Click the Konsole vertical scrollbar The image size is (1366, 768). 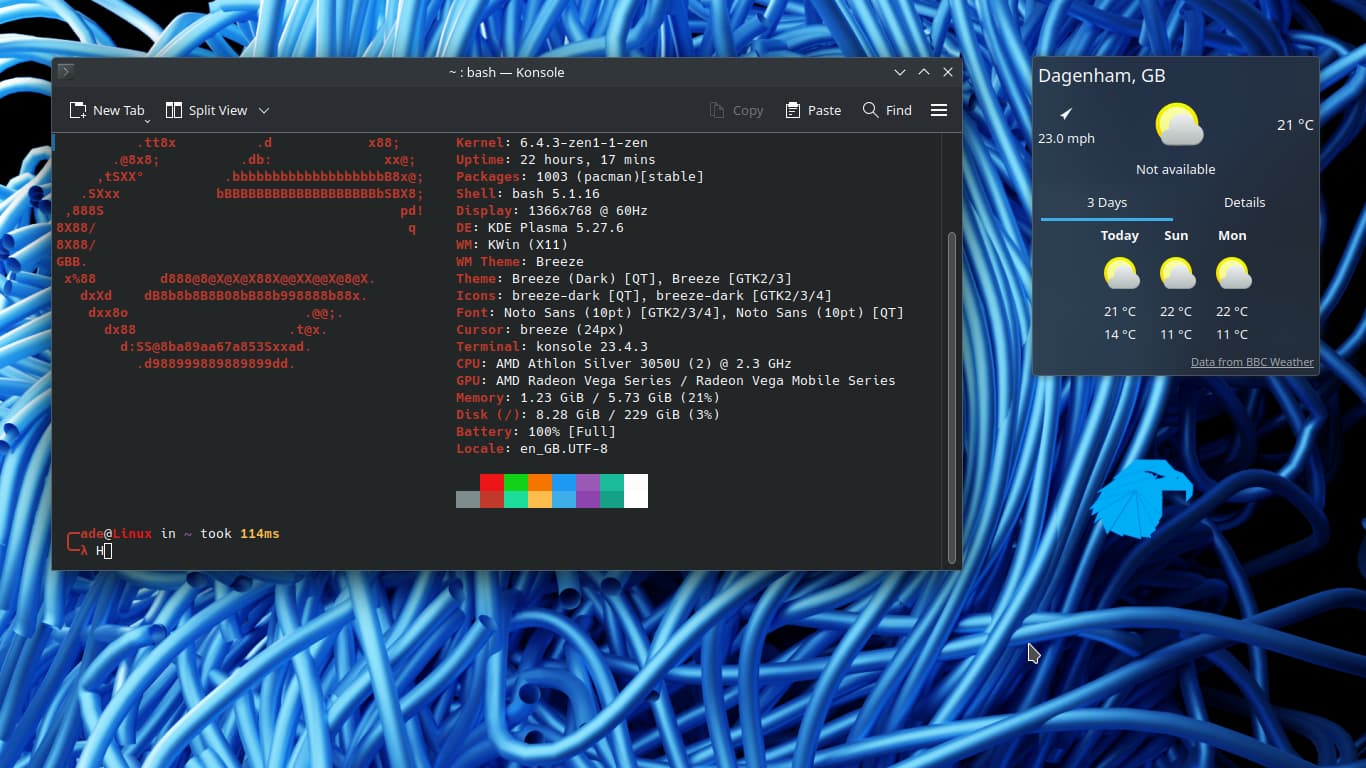tap(952, 397)
